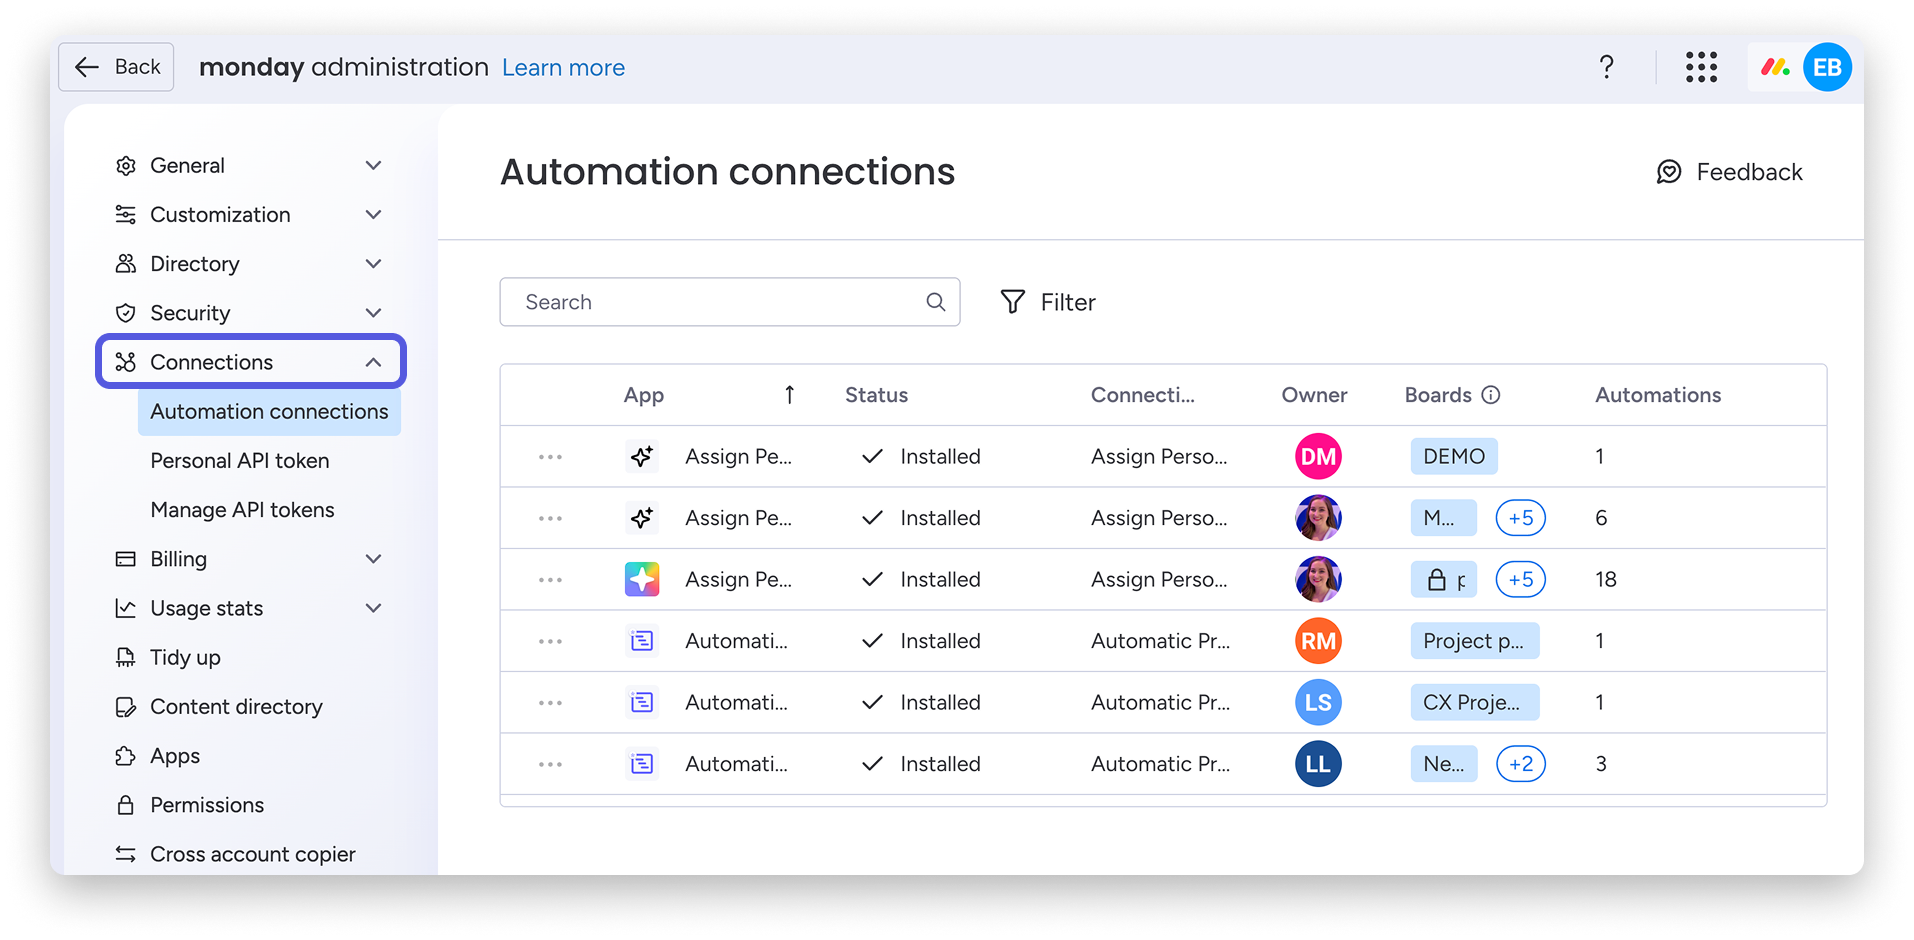The image size is (1914, 940).
Task: Click the LL owner avatar
Action: pyautogui.click(x=1318, y=764)
